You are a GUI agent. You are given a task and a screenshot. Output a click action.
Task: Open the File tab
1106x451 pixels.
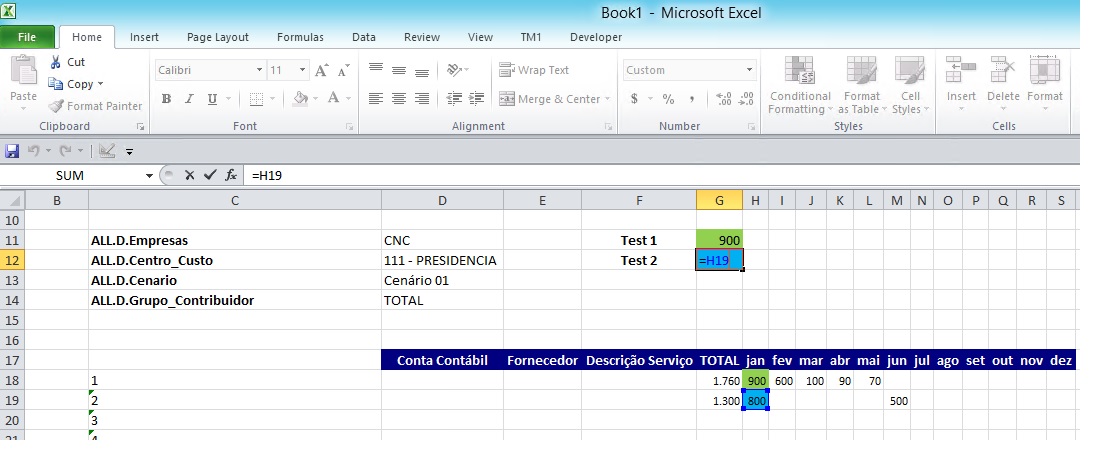27,37
